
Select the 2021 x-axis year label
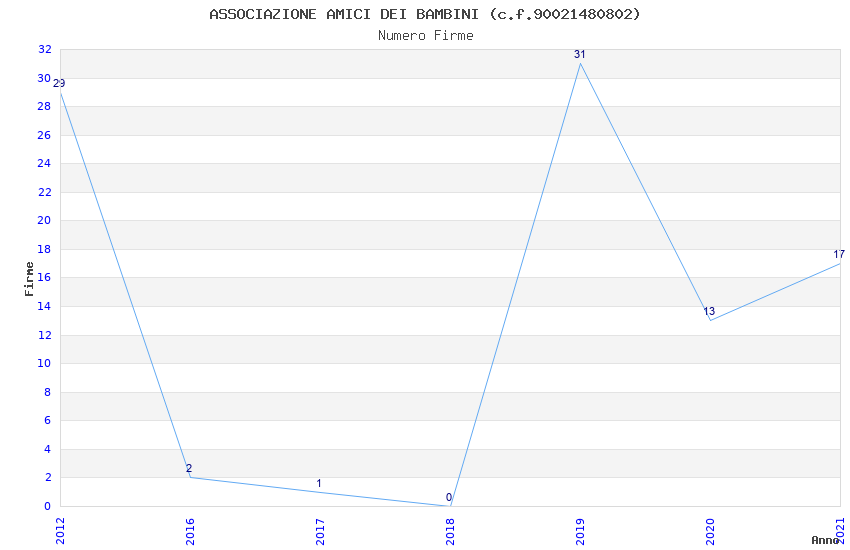coord(841,531)
